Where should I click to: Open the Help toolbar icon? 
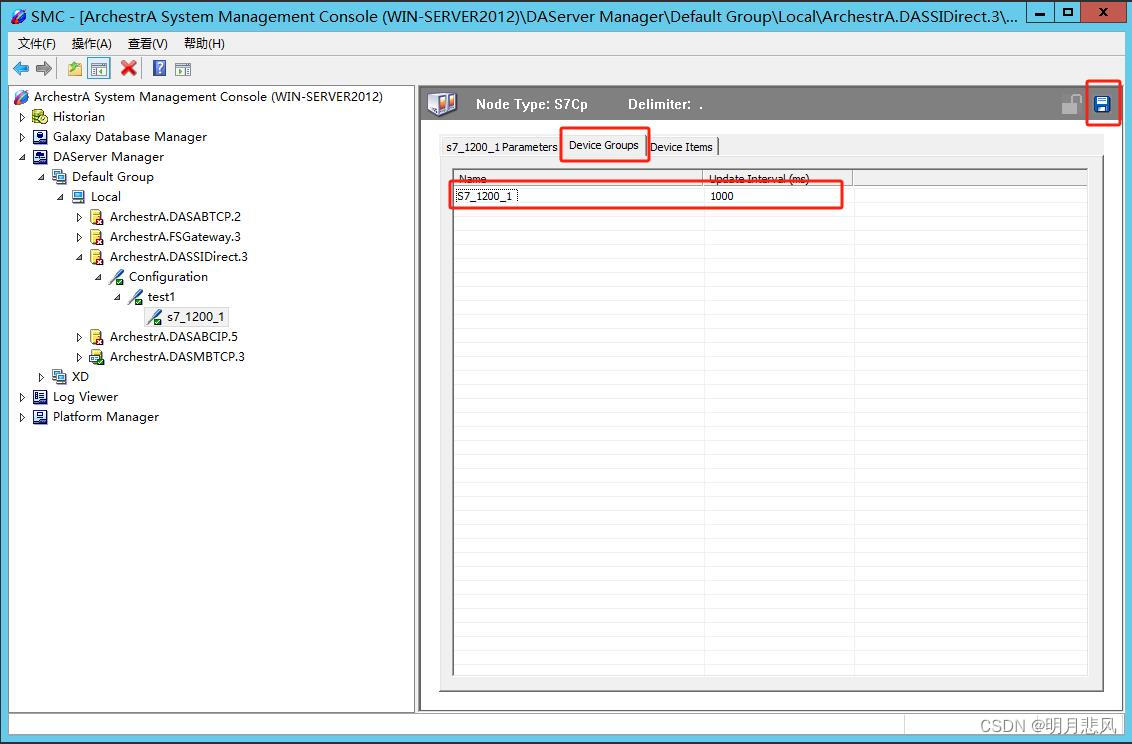pos(160,69)
